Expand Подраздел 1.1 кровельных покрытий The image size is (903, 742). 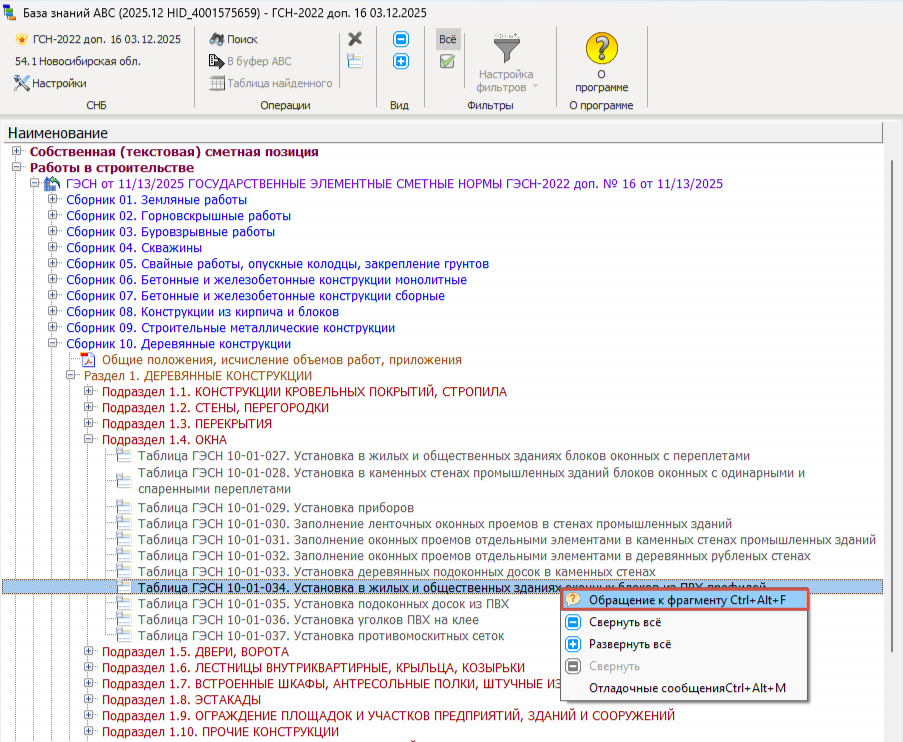89,391
